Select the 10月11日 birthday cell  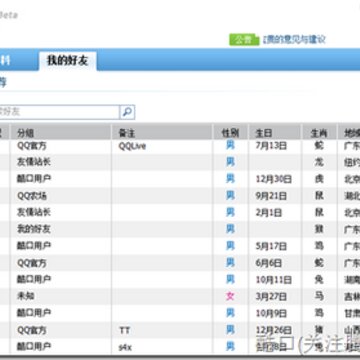click(x=274, y=279)
